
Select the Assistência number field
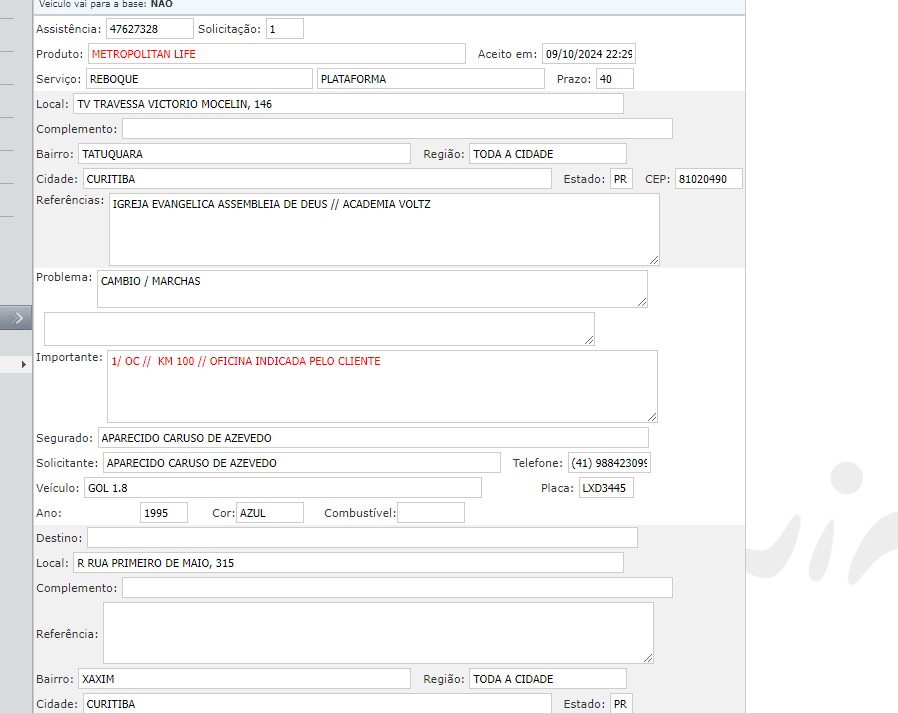(x=149, y=29)
